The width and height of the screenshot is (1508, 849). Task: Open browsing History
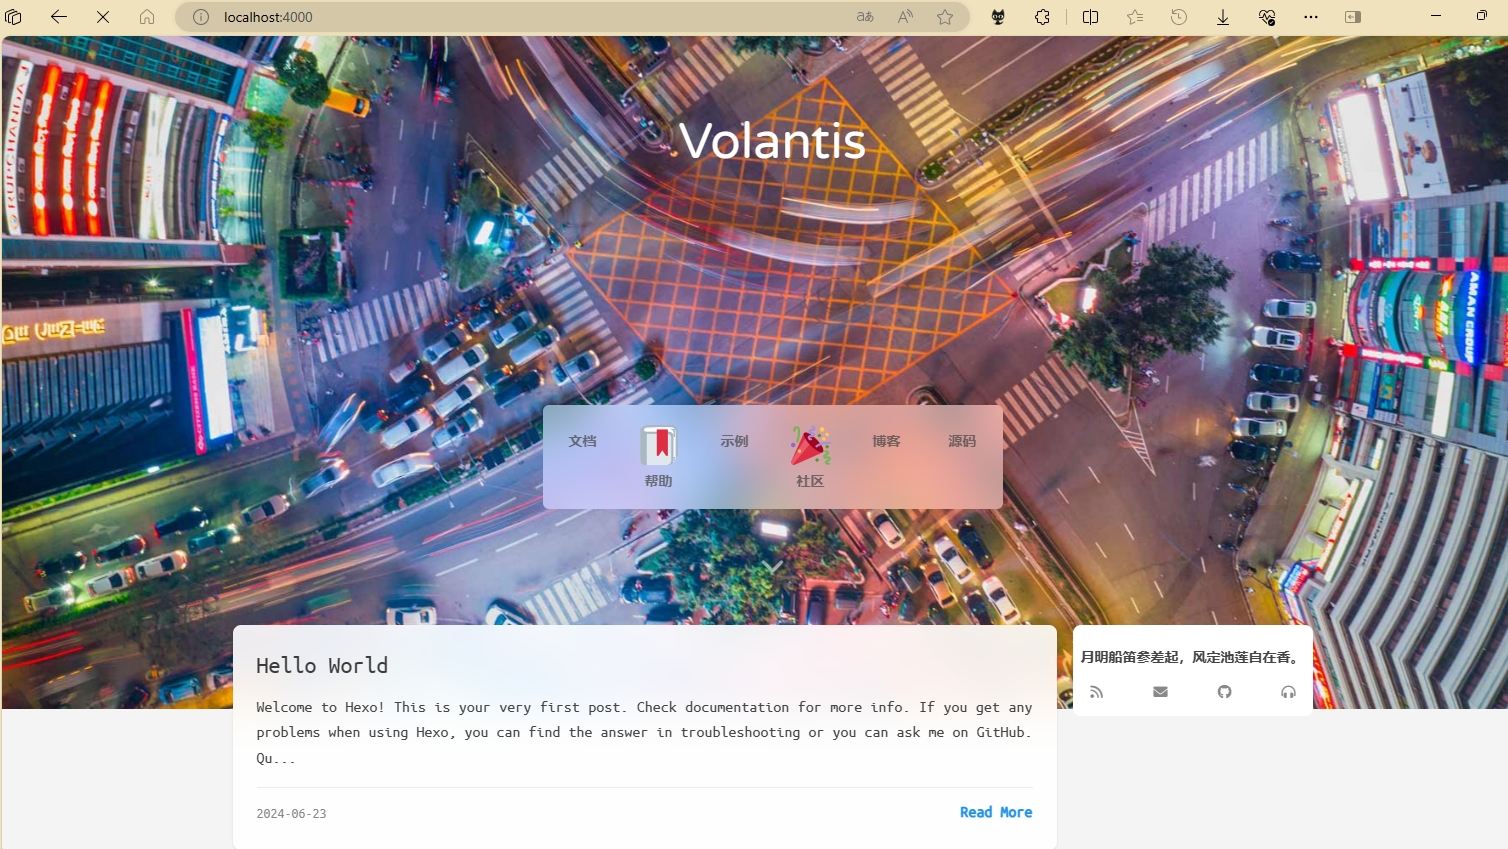(1179, 17)
